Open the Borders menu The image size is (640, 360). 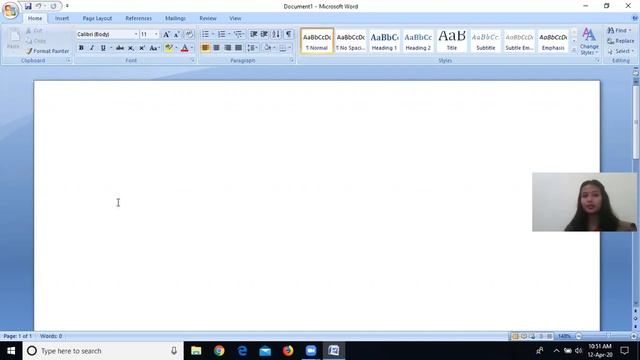pyautogui.click(x=285, y=48)
